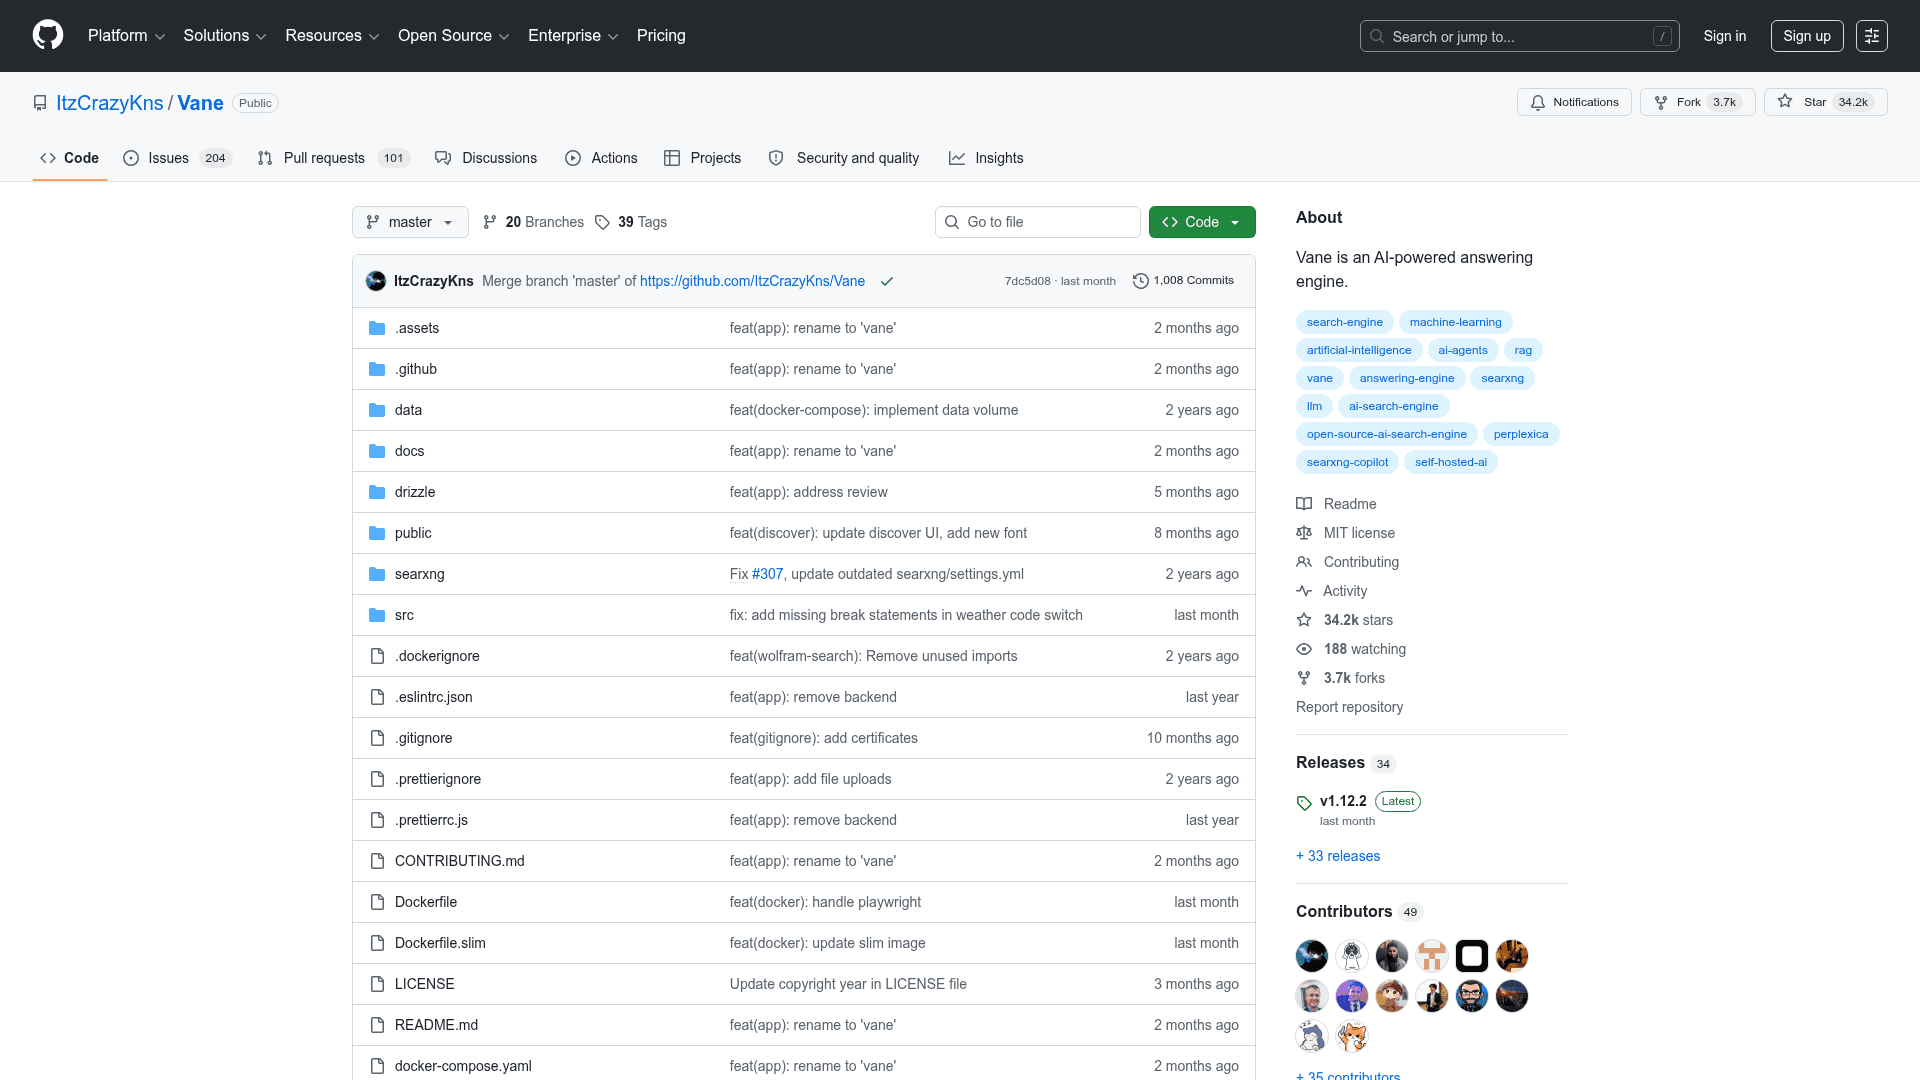Expand the Resources menu
Screen dimensions: 1920x1080
[x=332, y=36]
